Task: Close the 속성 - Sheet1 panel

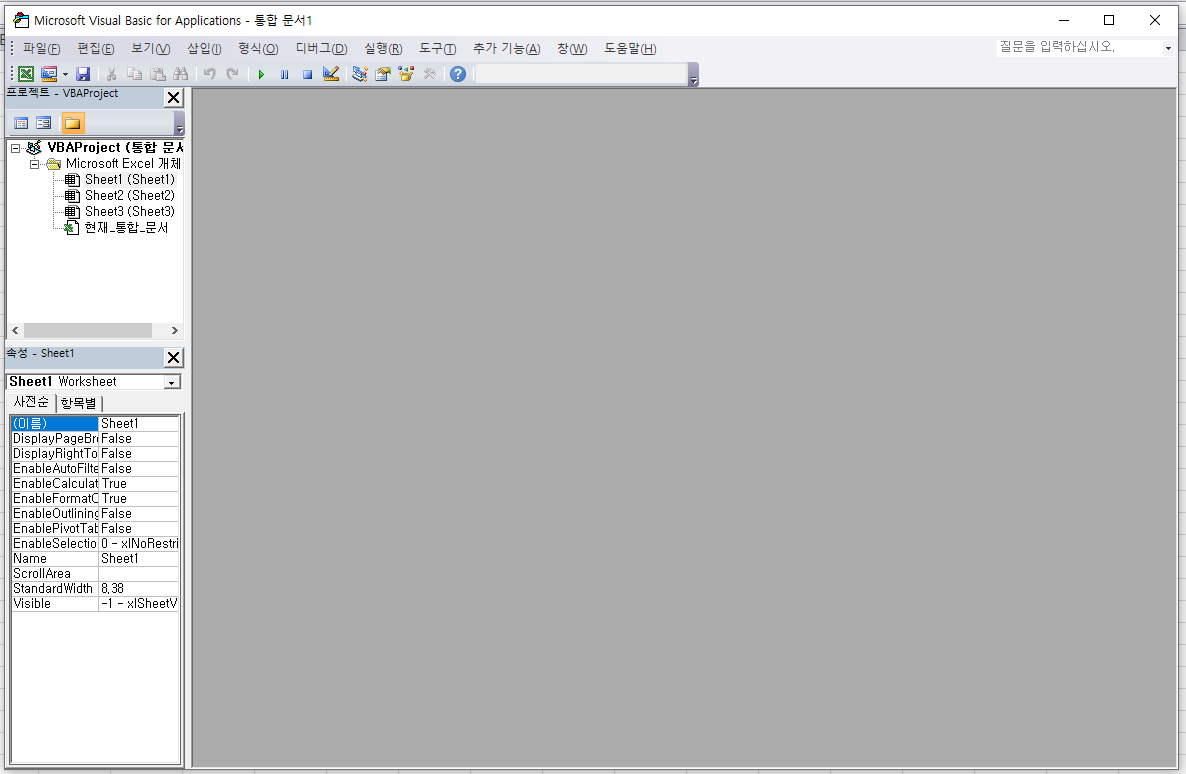Action: (173, 357)
